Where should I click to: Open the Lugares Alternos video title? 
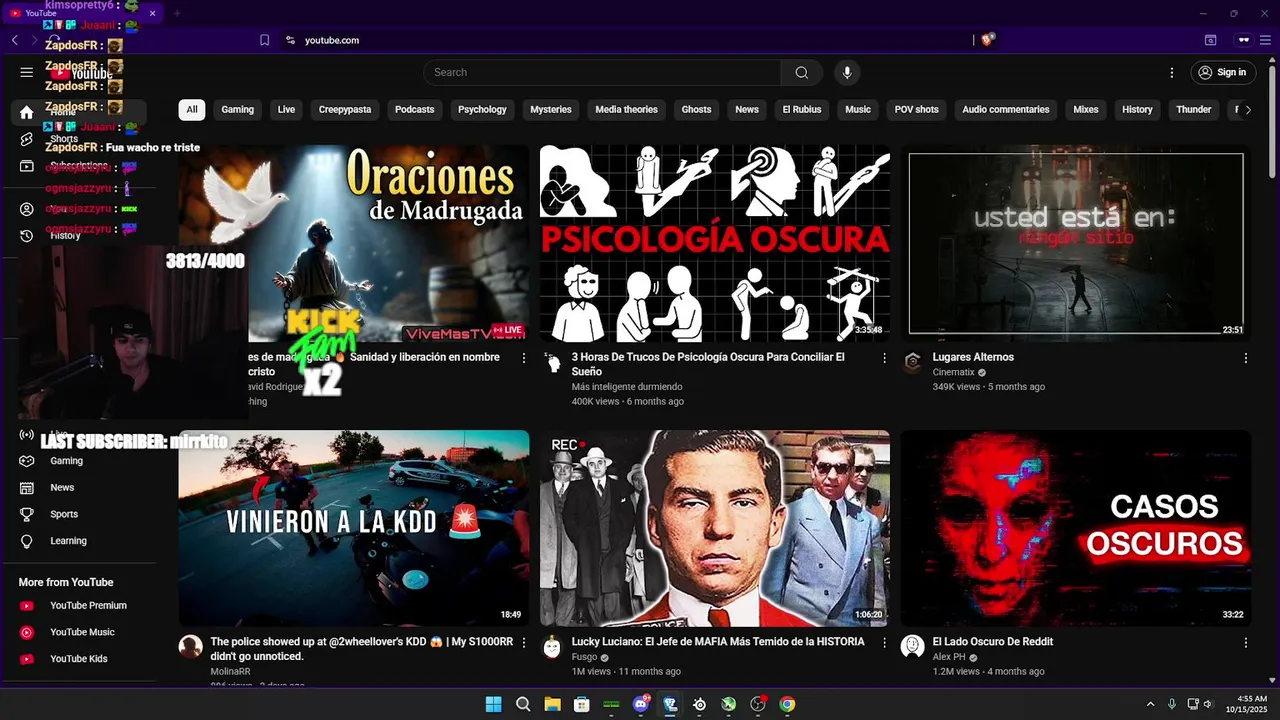pos(973,357)
